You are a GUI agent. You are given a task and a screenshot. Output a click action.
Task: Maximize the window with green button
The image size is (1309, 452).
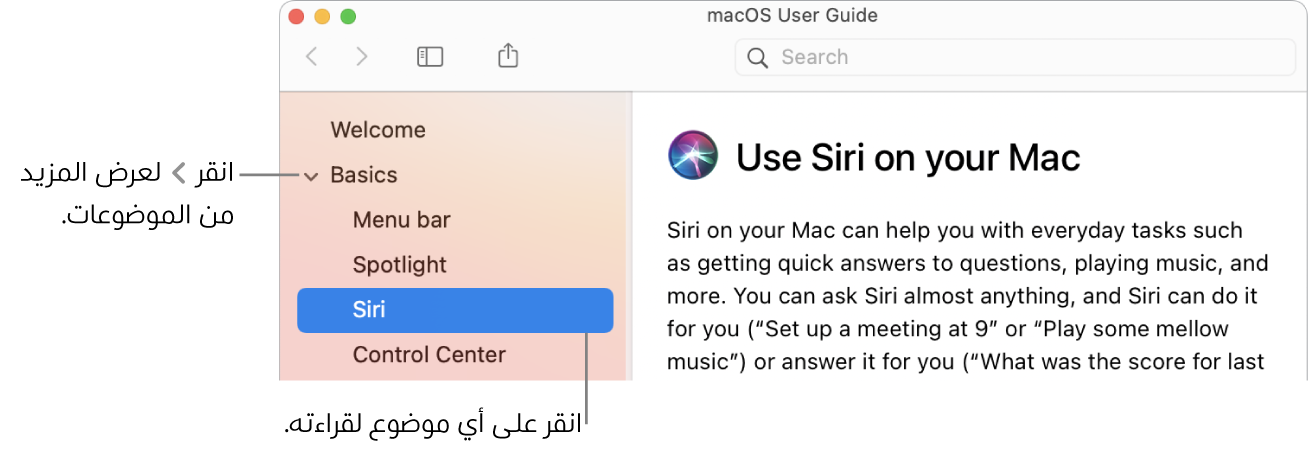(348, 16)
